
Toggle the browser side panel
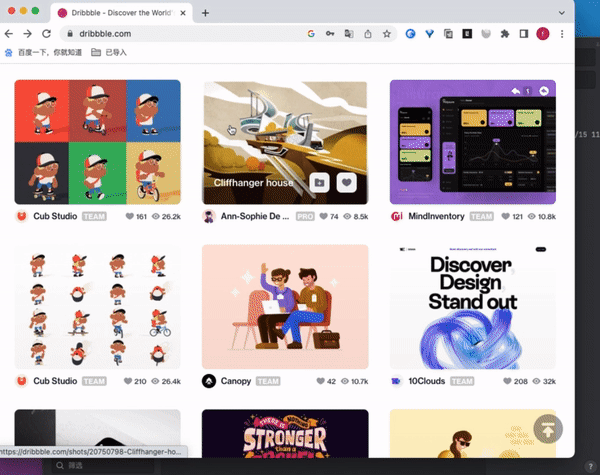[524, 34]
